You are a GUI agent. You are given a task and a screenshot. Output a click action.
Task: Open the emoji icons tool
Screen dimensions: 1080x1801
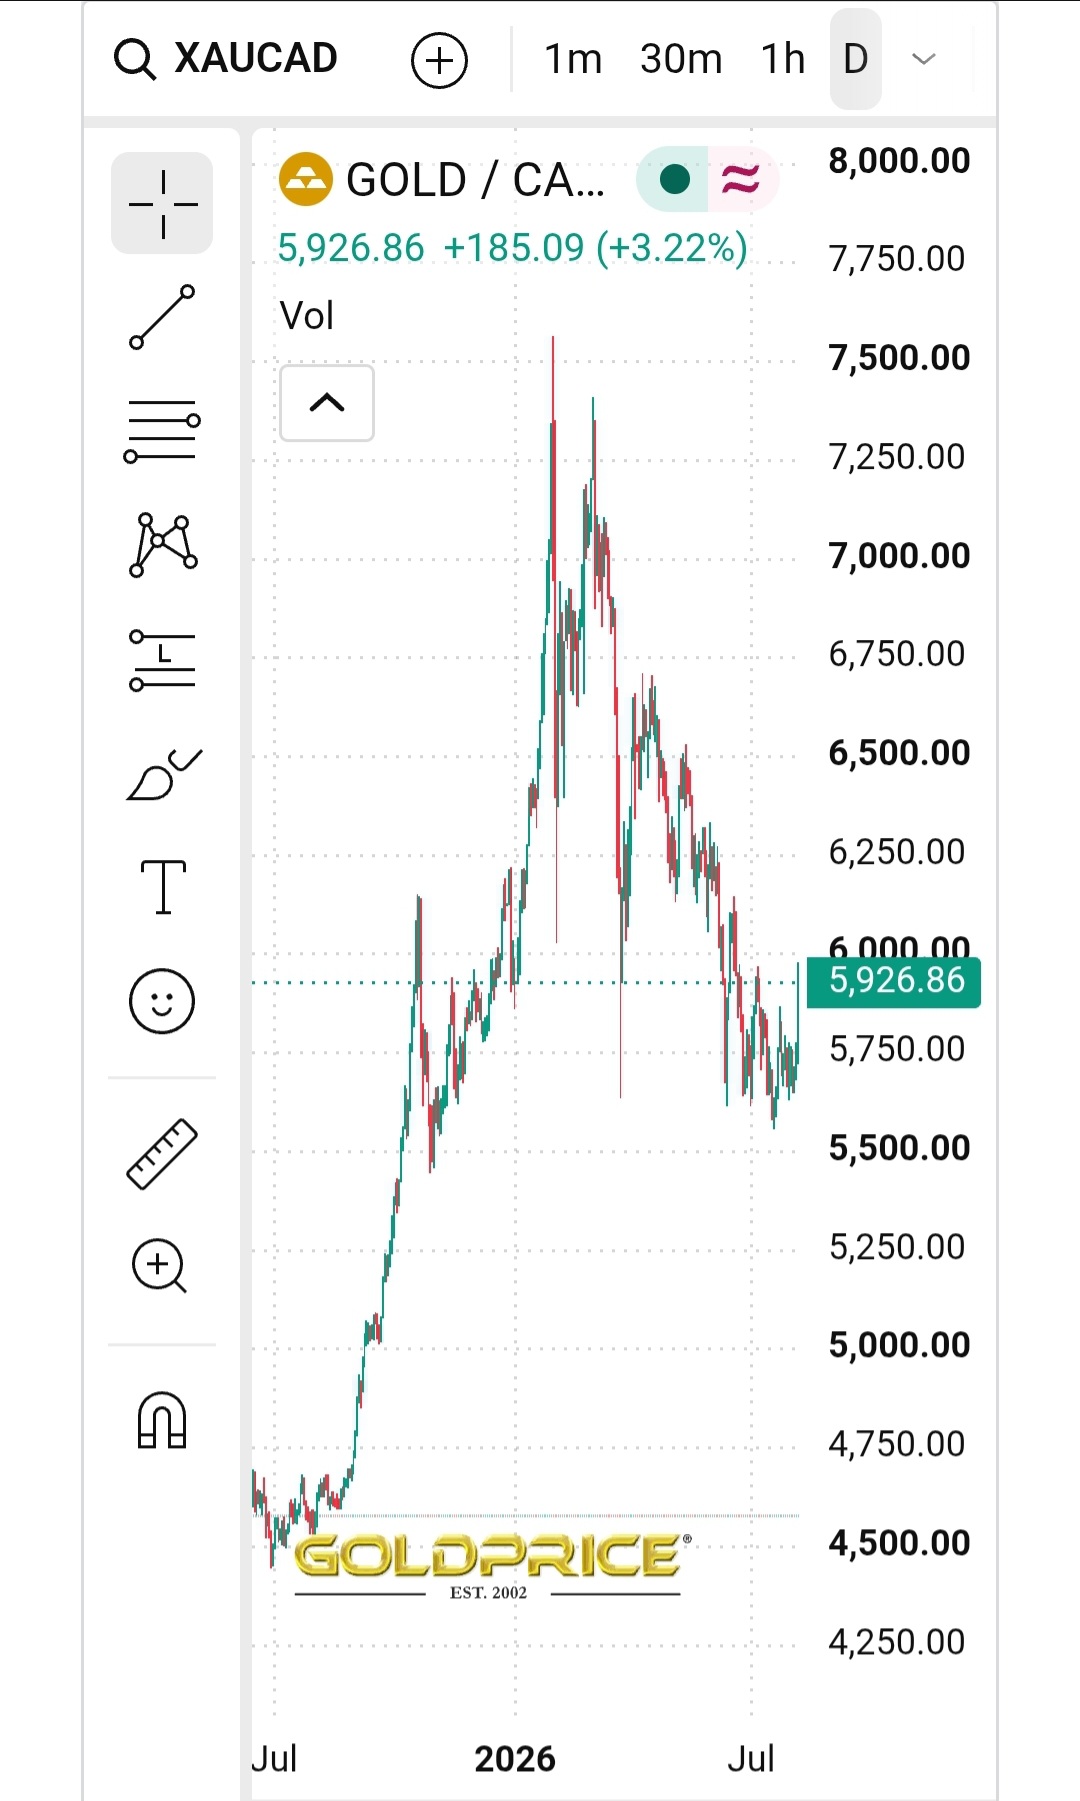pos(162,1001)
